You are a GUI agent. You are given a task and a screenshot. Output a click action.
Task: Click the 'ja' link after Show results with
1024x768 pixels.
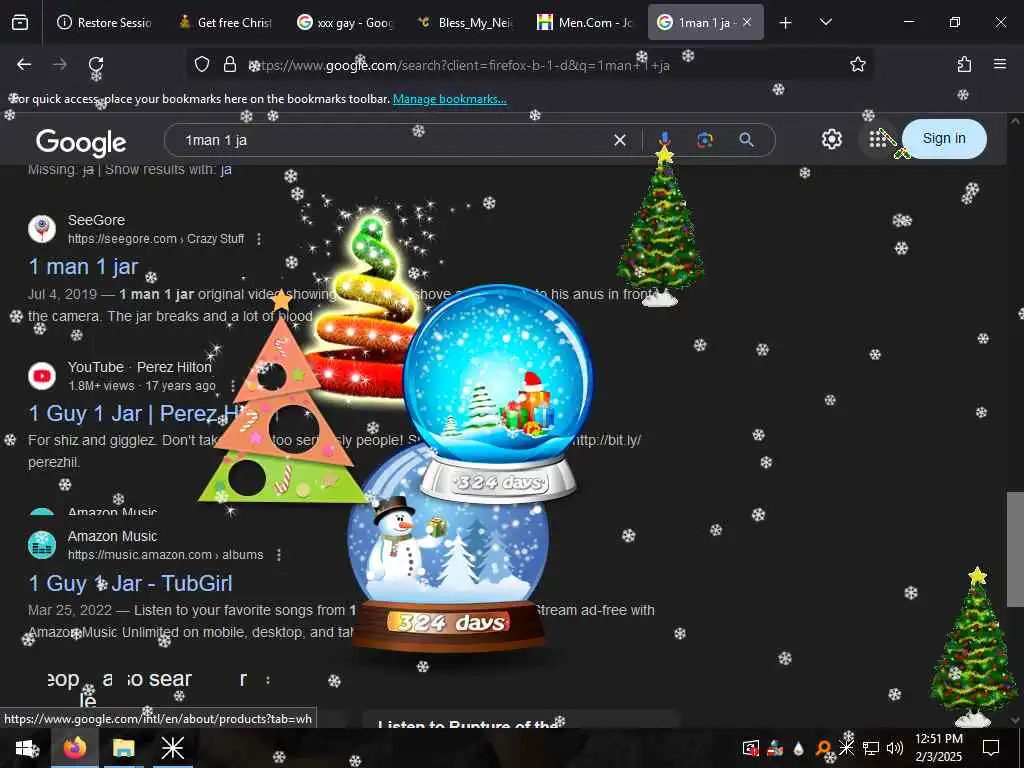226,170
